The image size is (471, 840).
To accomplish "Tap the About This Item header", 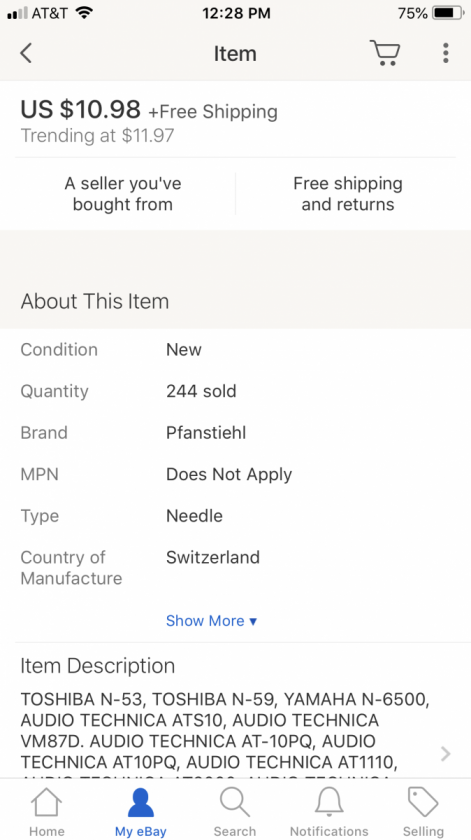I will tap(95, 301).
